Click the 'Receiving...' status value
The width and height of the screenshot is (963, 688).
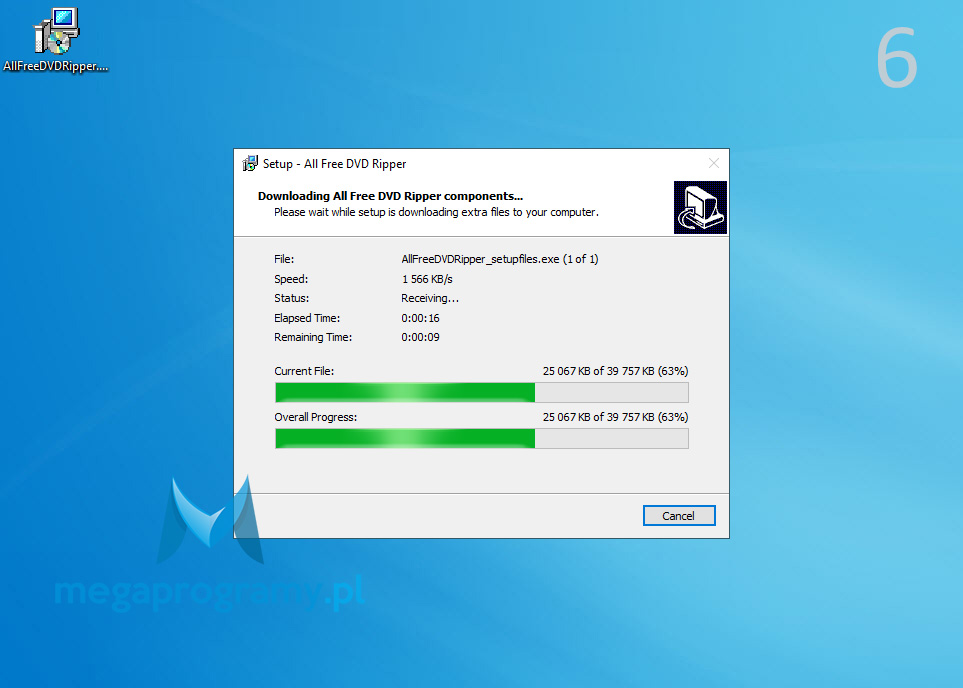coord(430,299)
